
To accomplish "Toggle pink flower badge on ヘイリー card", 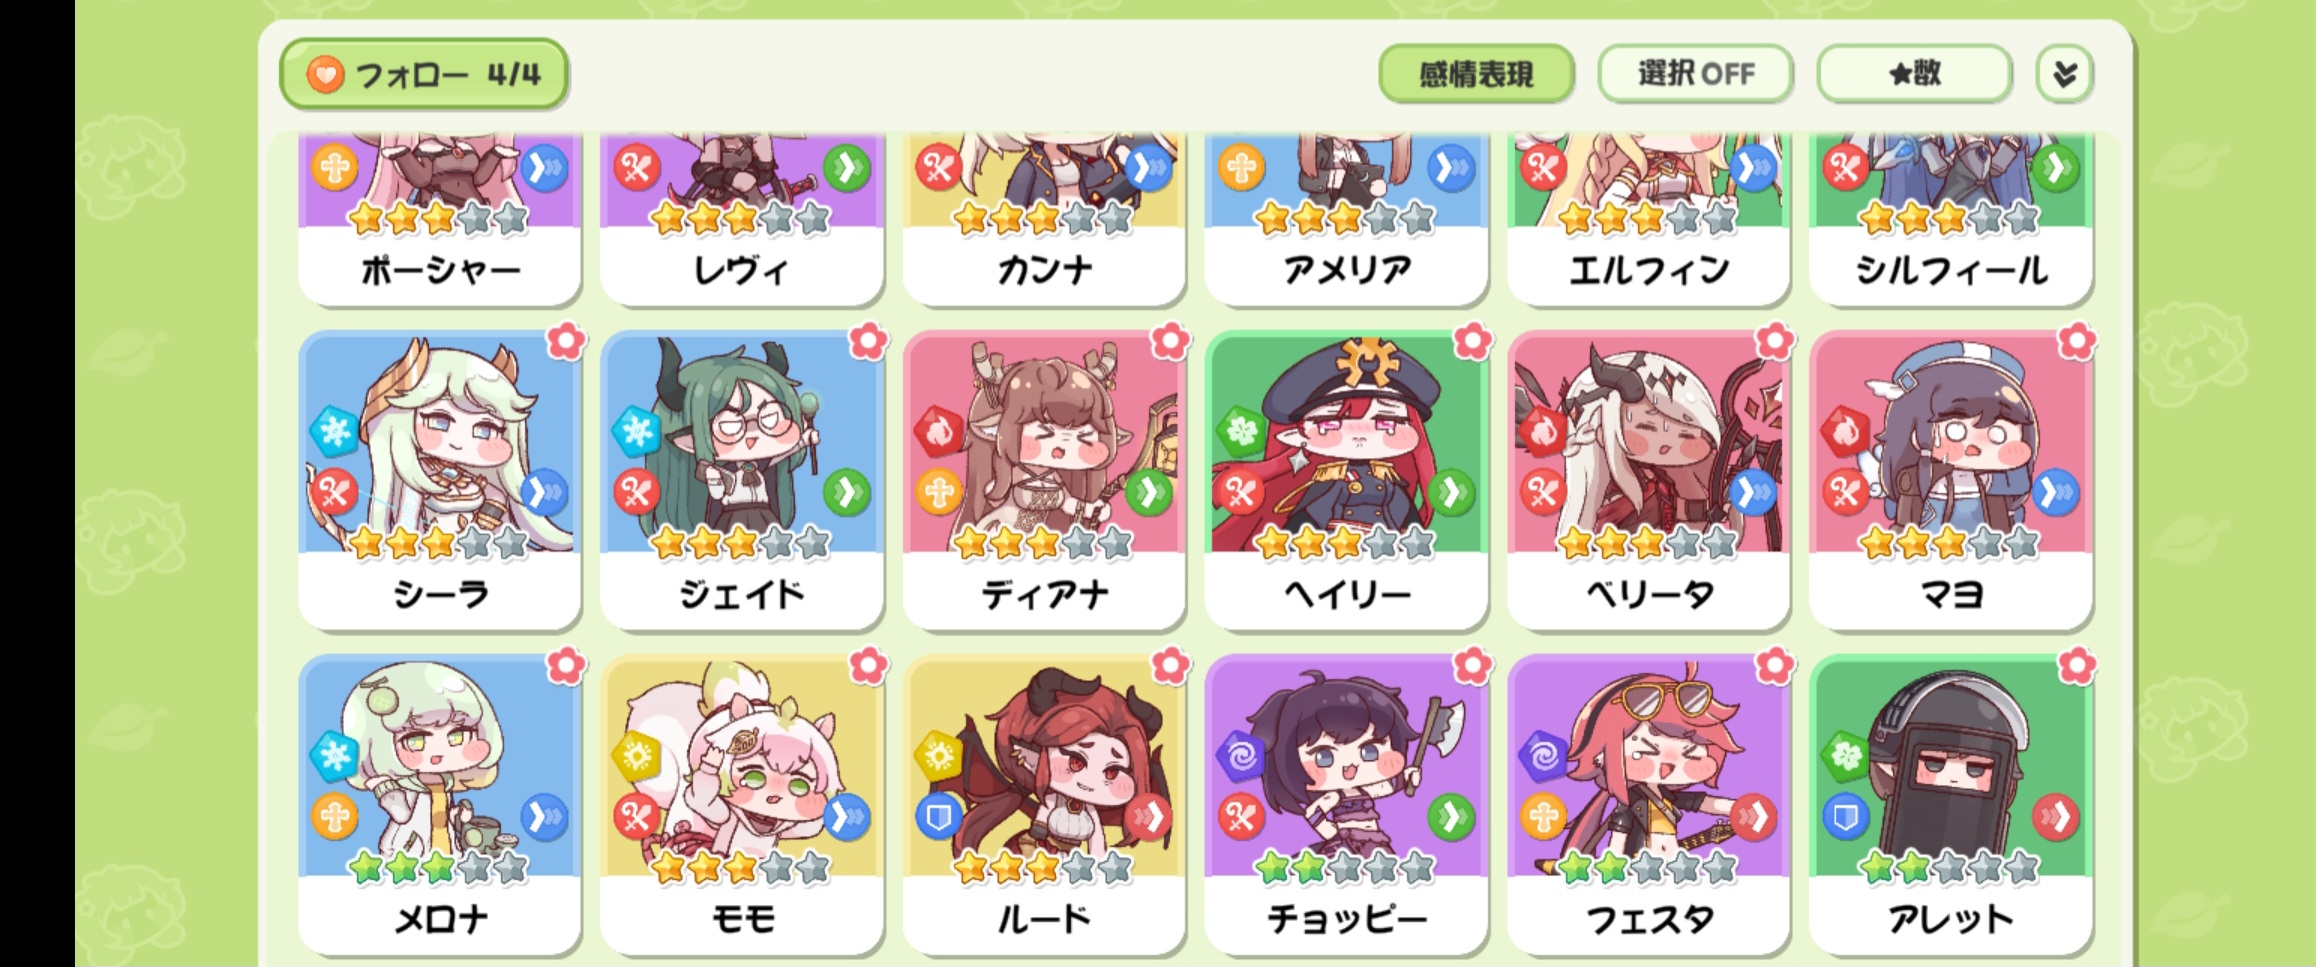I will point(1472,342).
